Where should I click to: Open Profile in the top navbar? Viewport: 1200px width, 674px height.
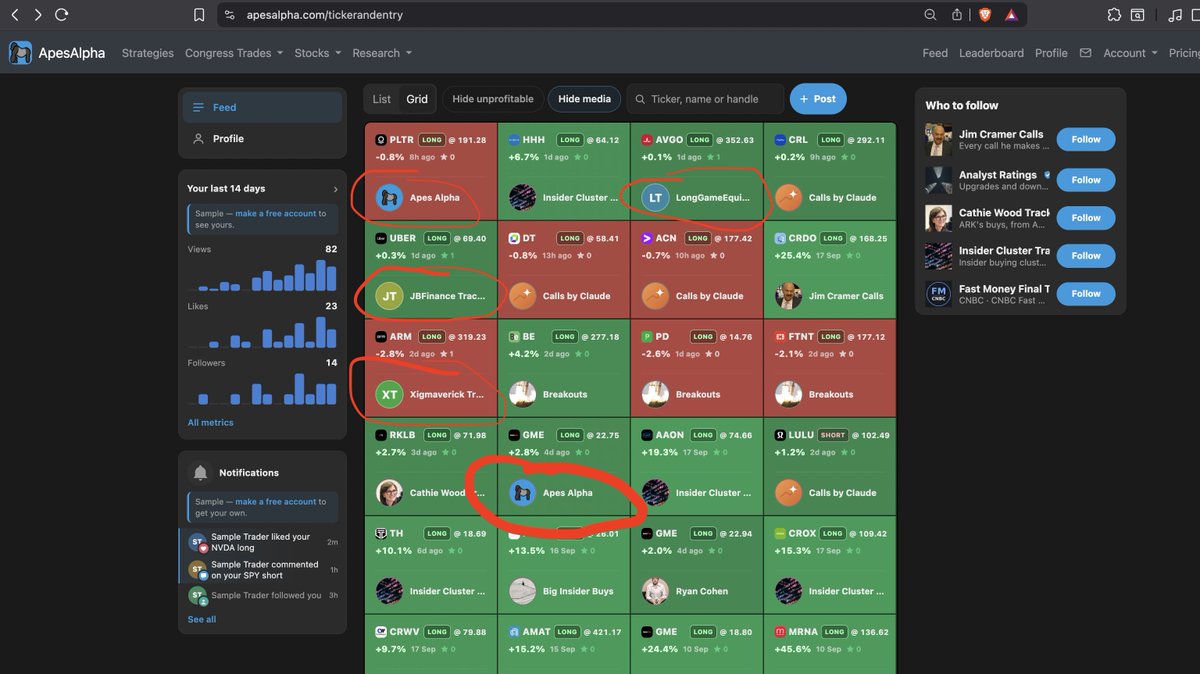tap(1051, 53)
